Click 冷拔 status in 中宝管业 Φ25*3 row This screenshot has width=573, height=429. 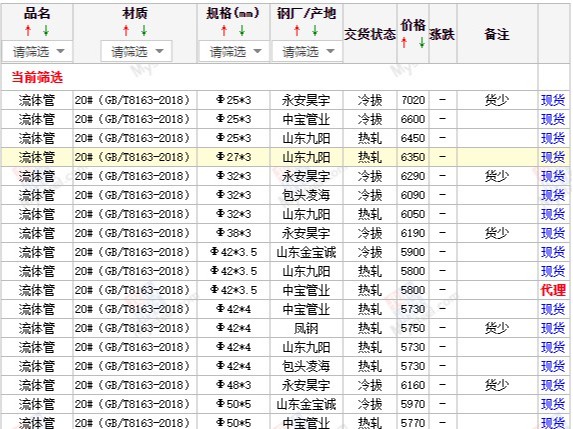coord(370,119)
